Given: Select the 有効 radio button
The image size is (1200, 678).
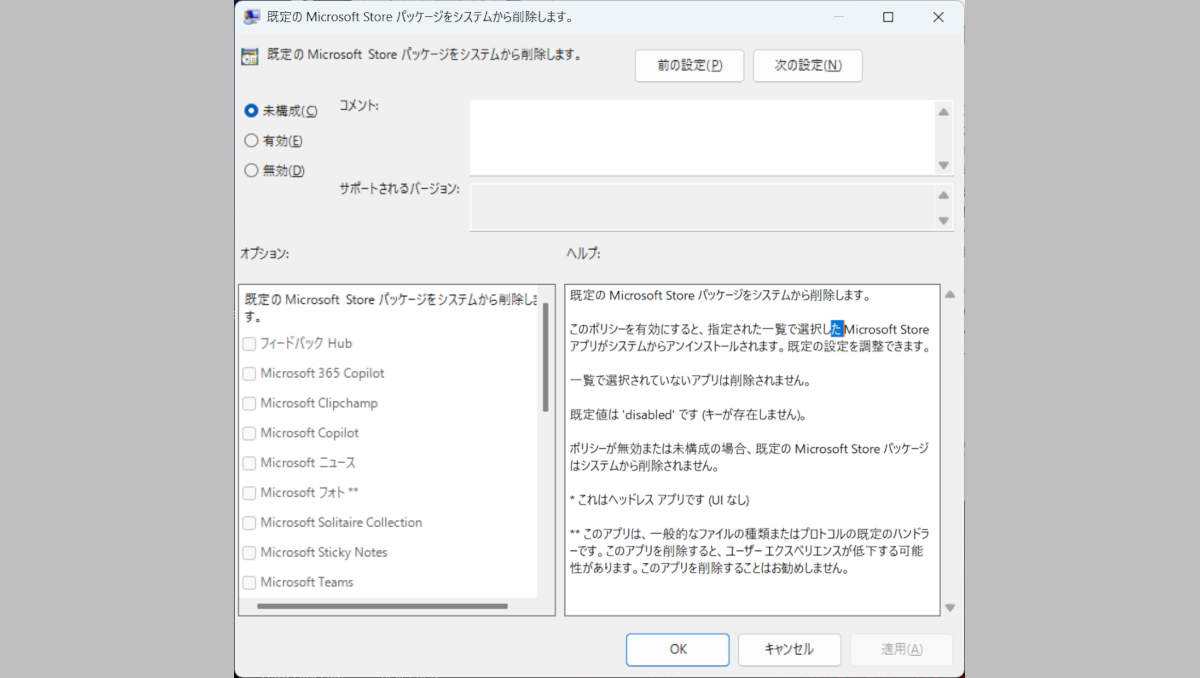Looking at the screenshot, I should point(252,141).
